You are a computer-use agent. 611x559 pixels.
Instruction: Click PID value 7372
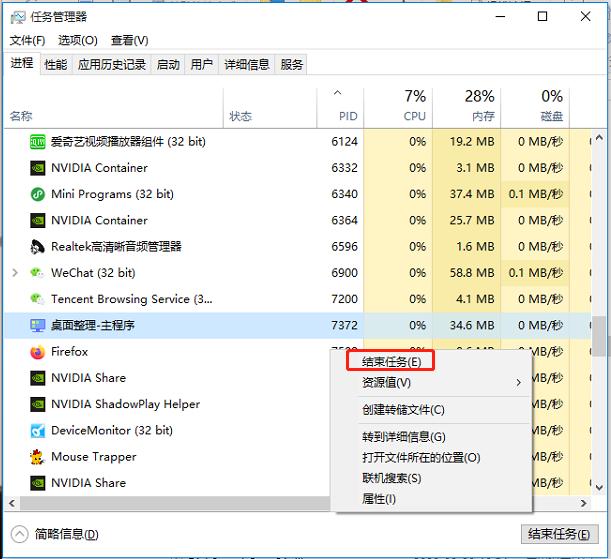(x=344, y=325)
